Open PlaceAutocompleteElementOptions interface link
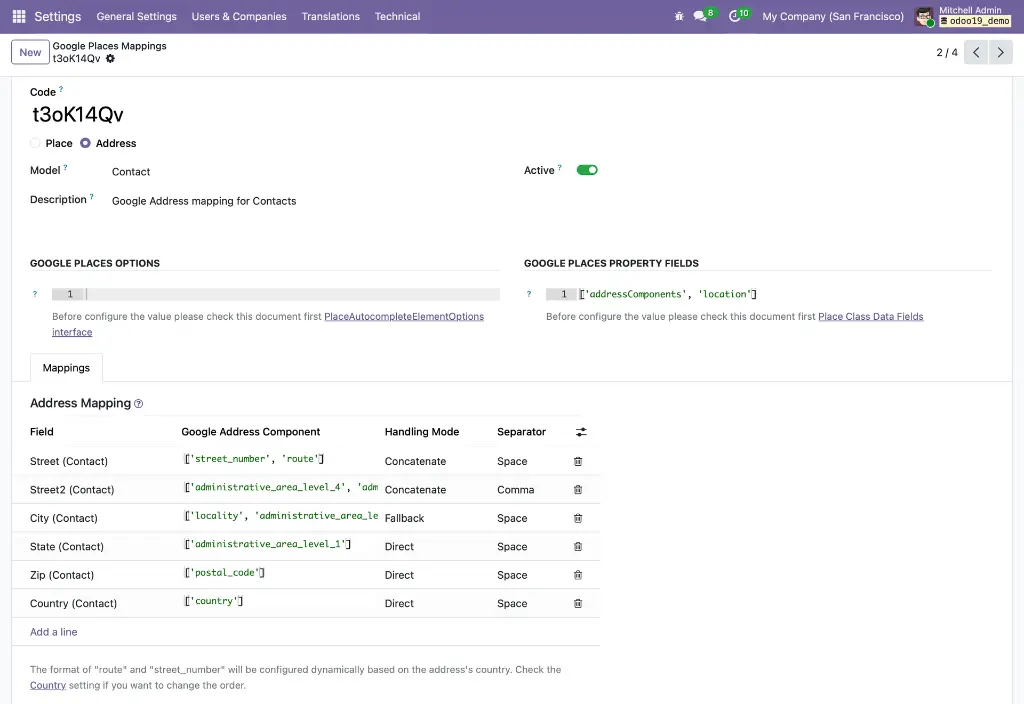This screenshot has height=704, width=1024. click(404, 317)
